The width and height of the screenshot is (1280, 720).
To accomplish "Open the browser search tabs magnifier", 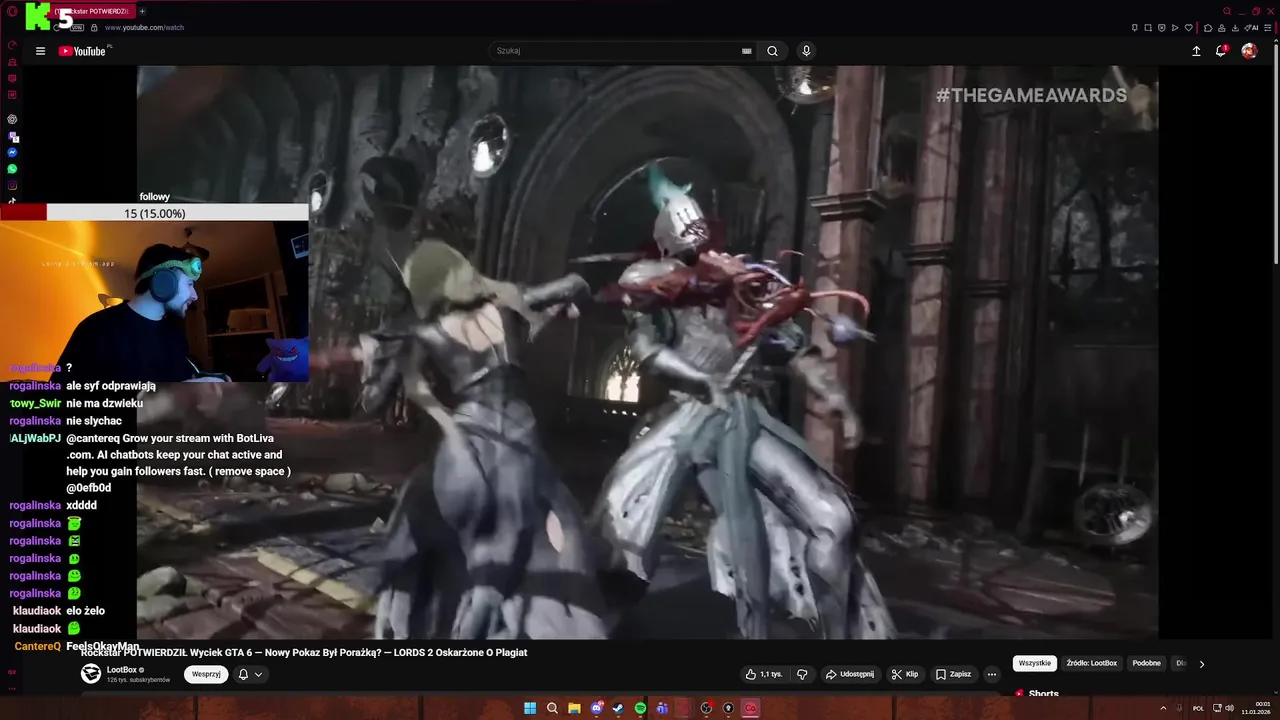I will [1227, 11].
